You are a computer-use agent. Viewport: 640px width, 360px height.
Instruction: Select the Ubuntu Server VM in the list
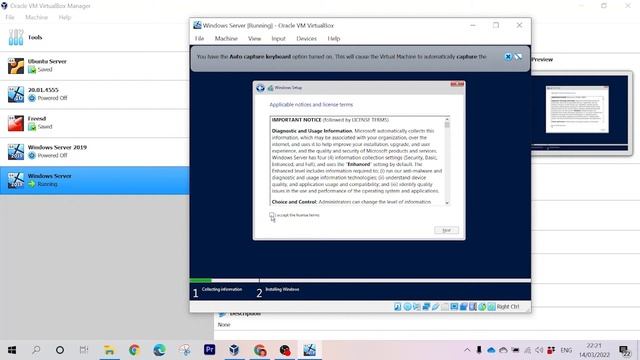click(x=94, y=66)
